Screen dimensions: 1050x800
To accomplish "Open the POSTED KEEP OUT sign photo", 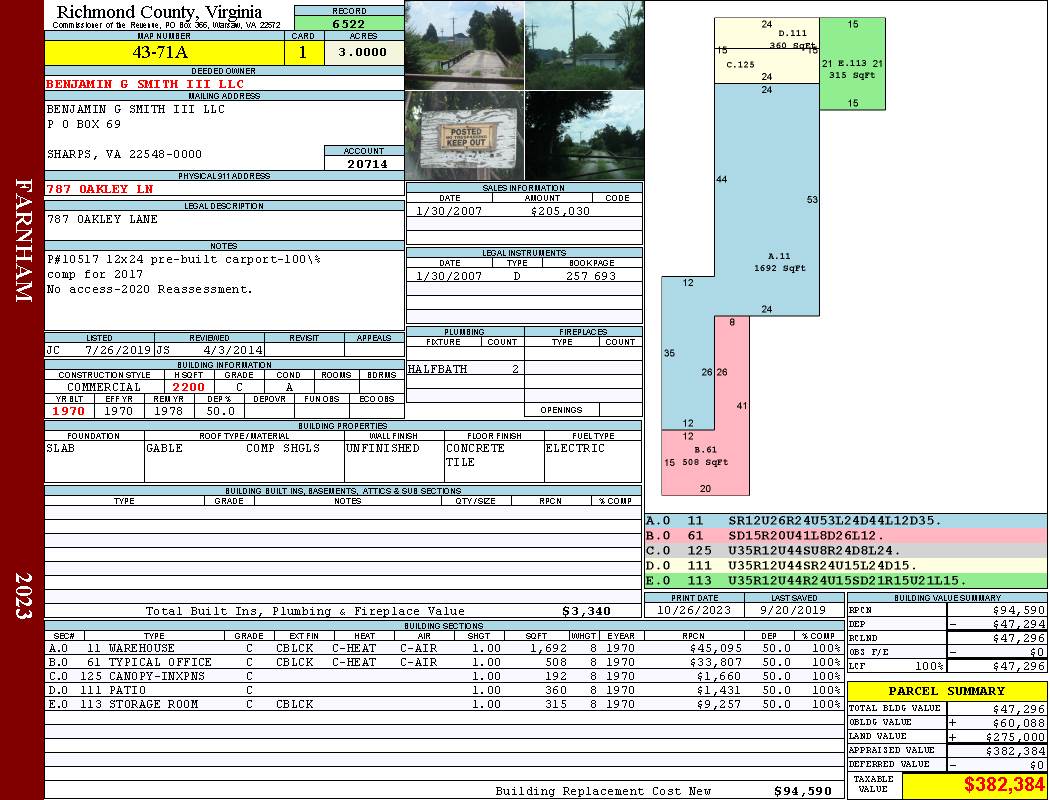I will point(465,135).
